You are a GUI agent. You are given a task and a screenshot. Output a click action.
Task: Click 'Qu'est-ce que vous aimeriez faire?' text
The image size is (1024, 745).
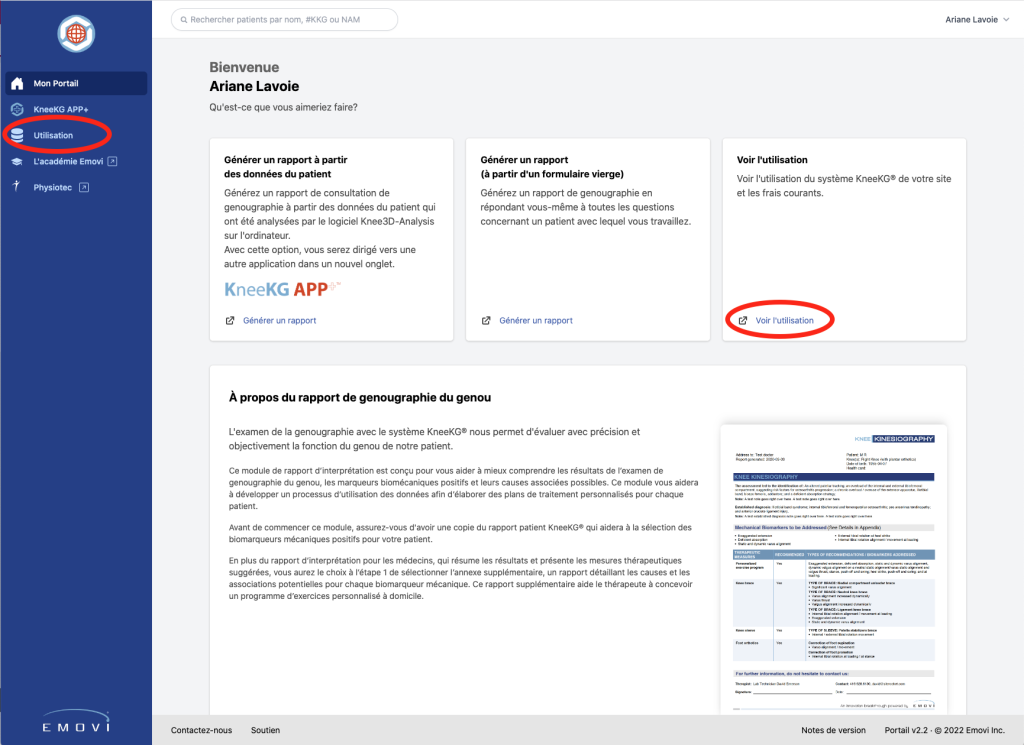point(283,107)
